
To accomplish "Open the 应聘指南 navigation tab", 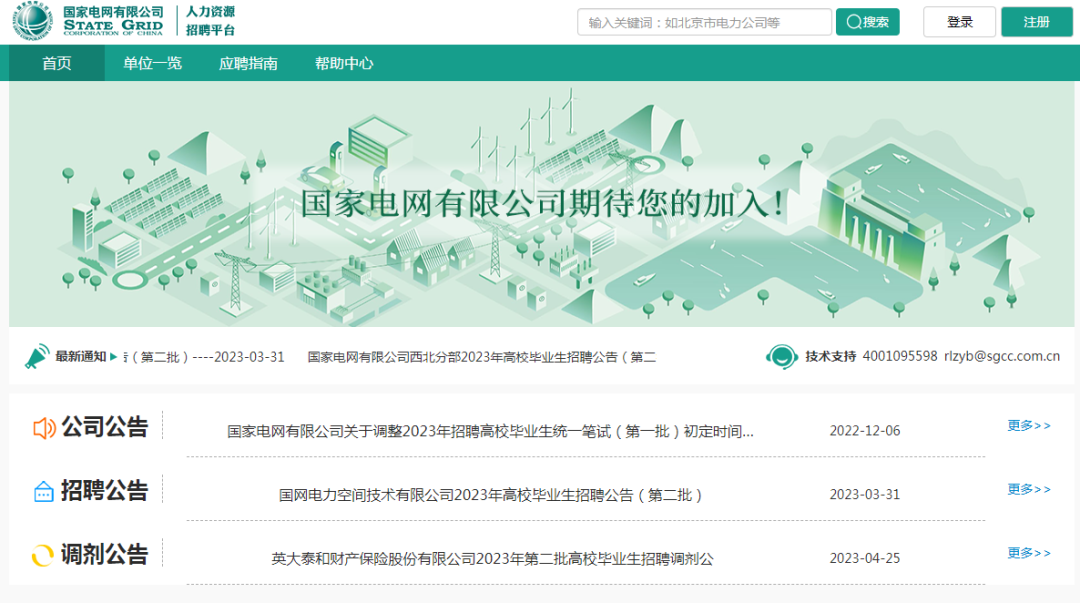I will (248, 63).
